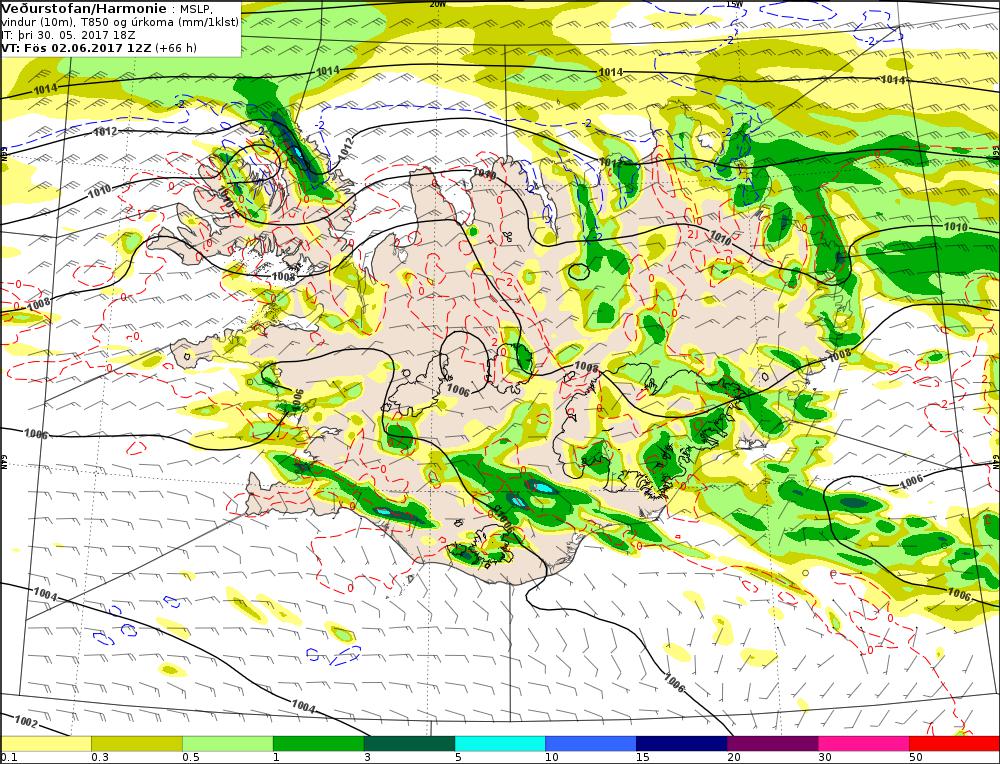Screen dimensions: 1000x764
Task: Click the olive 0.3–0.5 legend swatch
Action: coord(136,743)
